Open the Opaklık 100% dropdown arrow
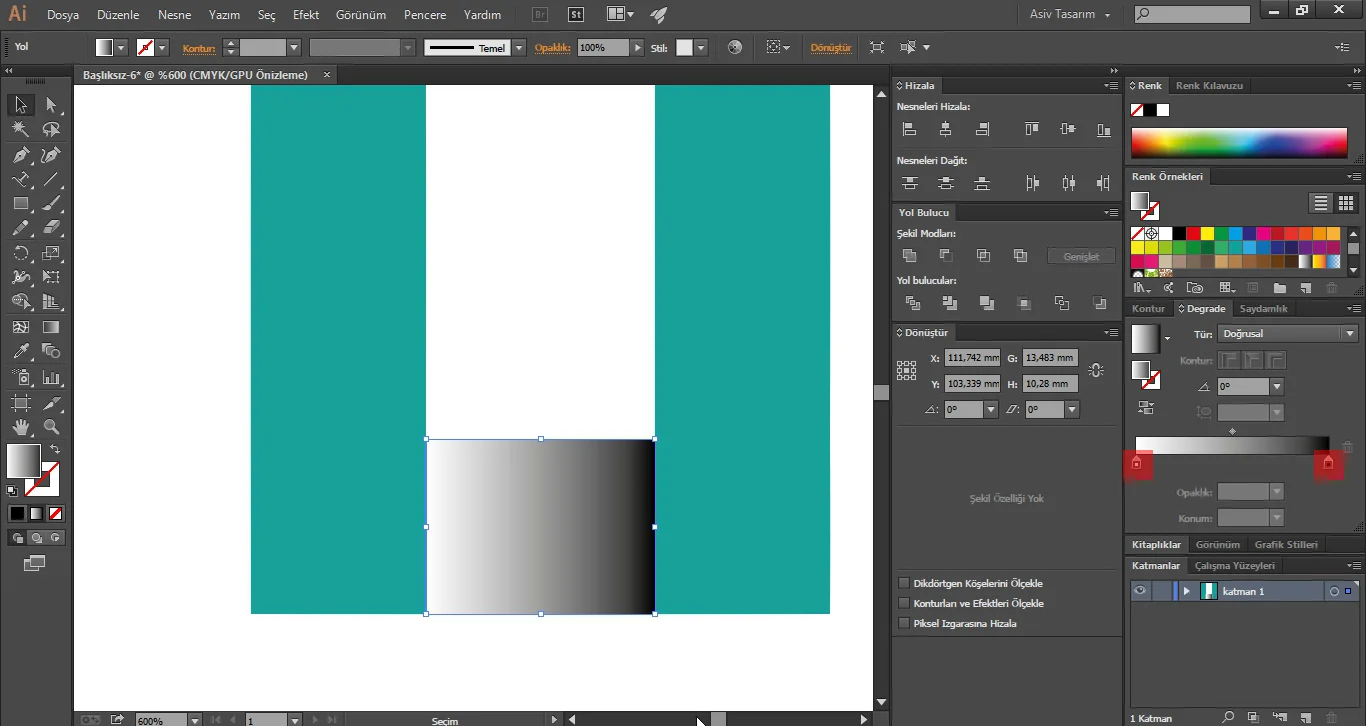This screenshot has height=726, width=1366. (x=637, y=47)
